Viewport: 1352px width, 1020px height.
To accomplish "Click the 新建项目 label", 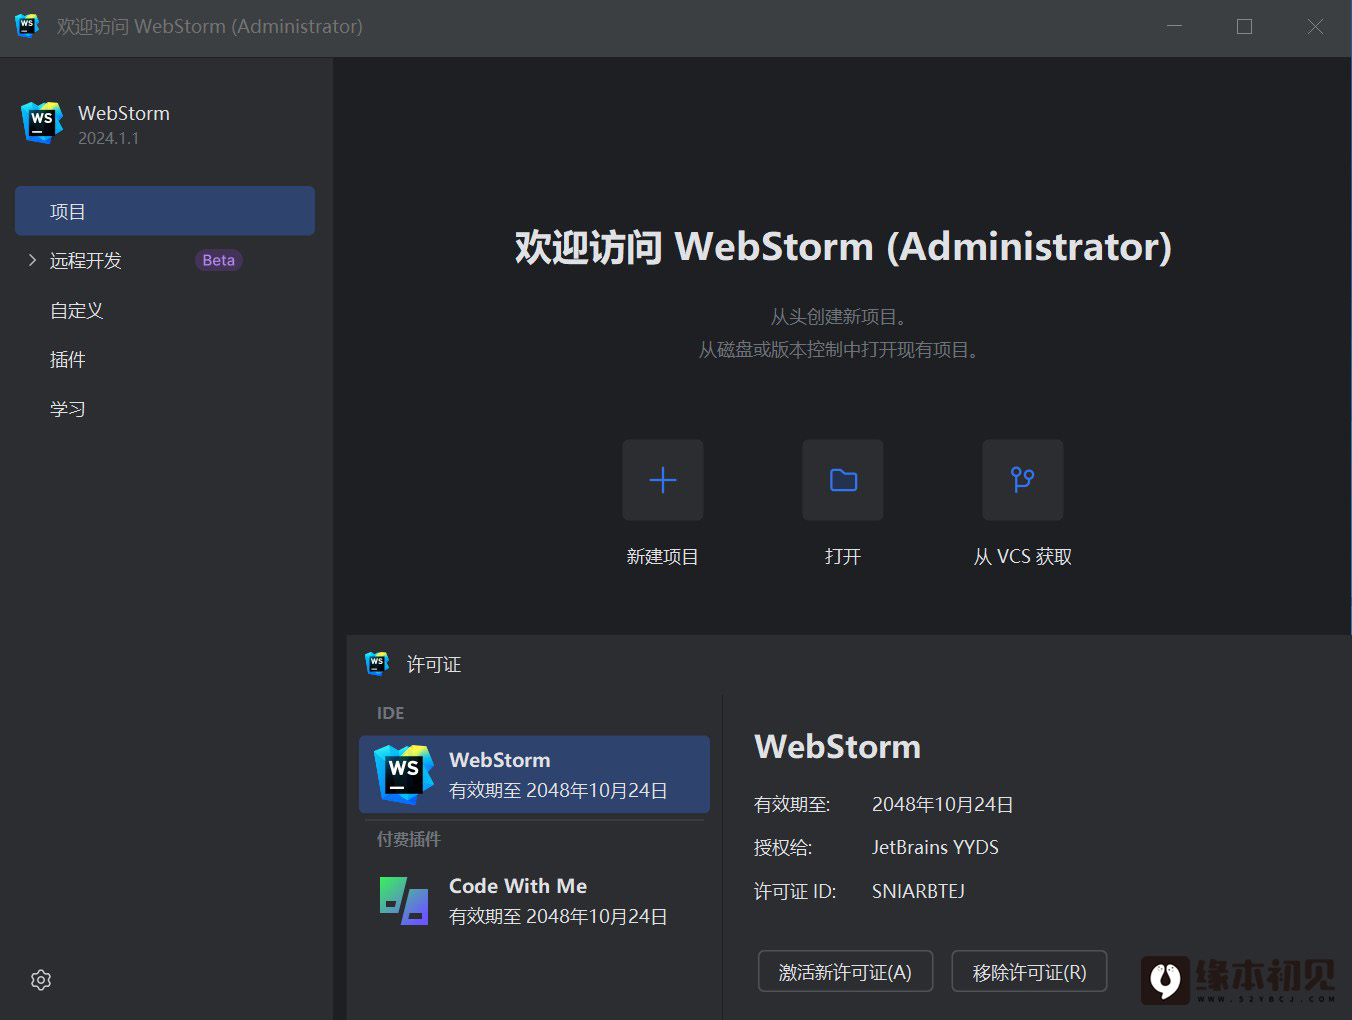I will click(x=662, y=557).
